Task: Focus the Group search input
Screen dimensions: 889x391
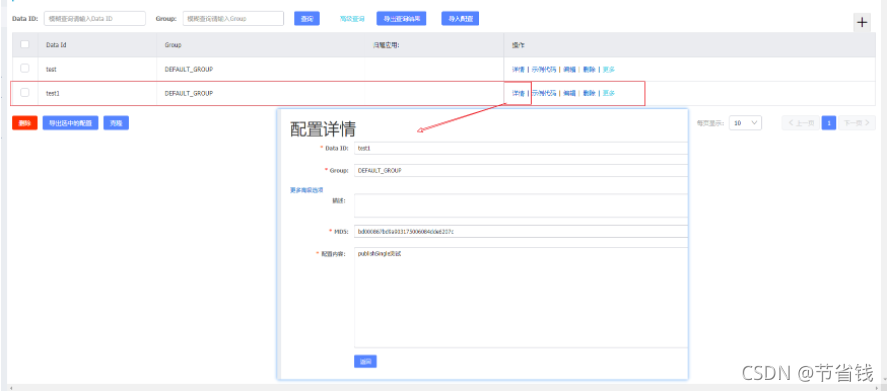Action: pyautogui.click(x=233, y=19)
